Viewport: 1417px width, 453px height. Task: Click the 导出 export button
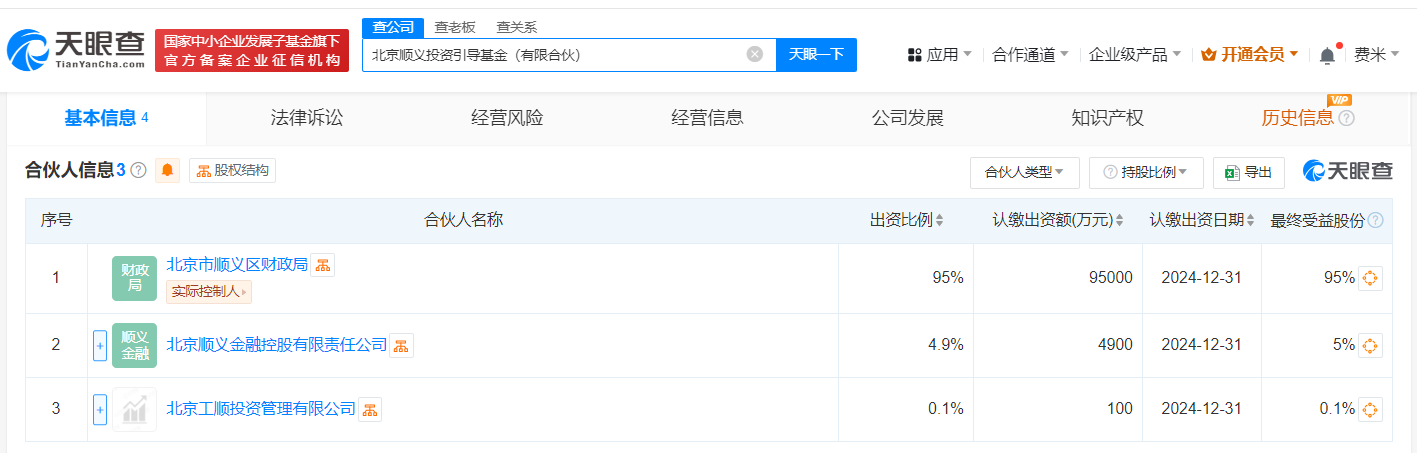[1248, 172]
